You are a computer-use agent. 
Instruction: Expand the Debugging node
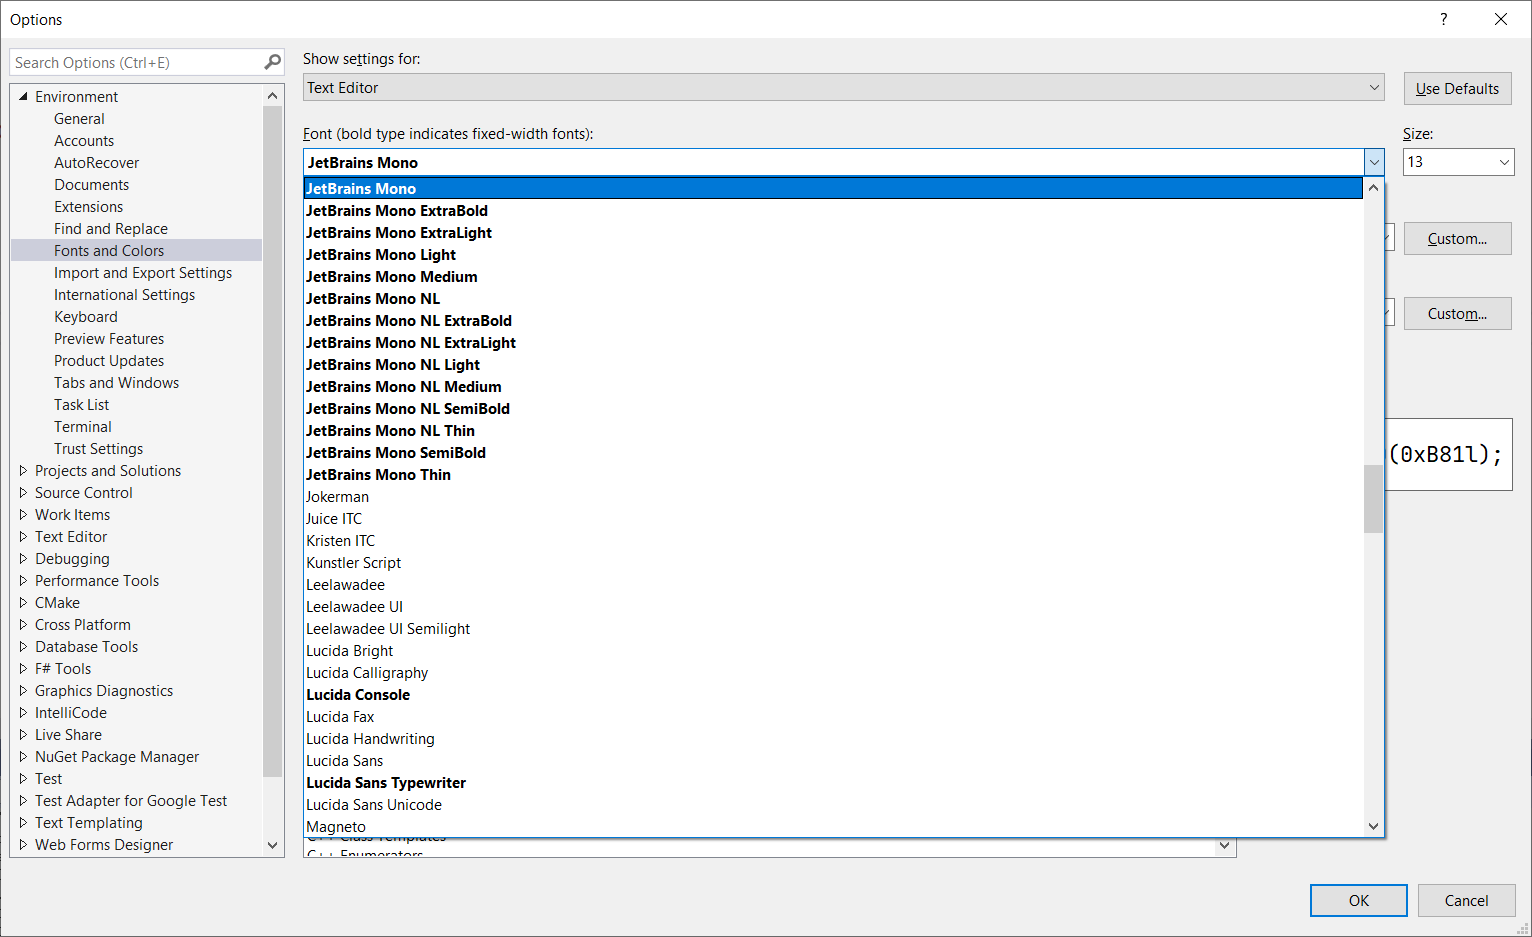click(x=23, y=558)
